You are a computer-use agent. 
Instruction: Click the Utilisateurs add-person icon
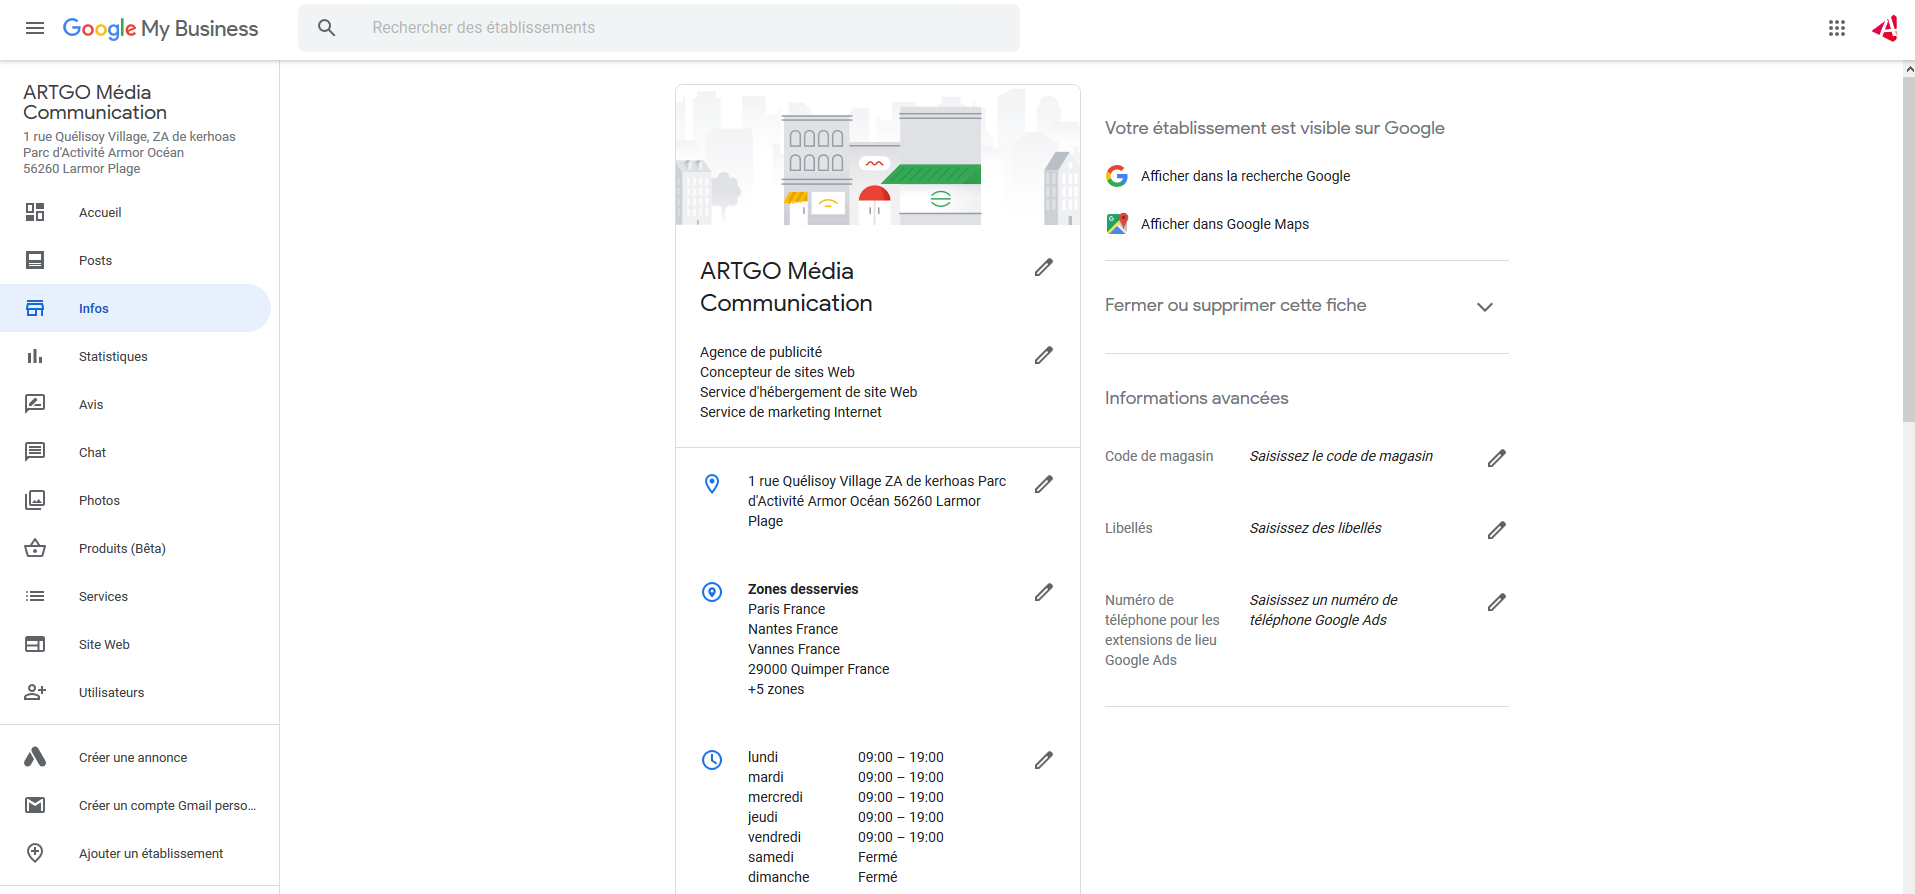pyautogui.click(x=35, y=692)
